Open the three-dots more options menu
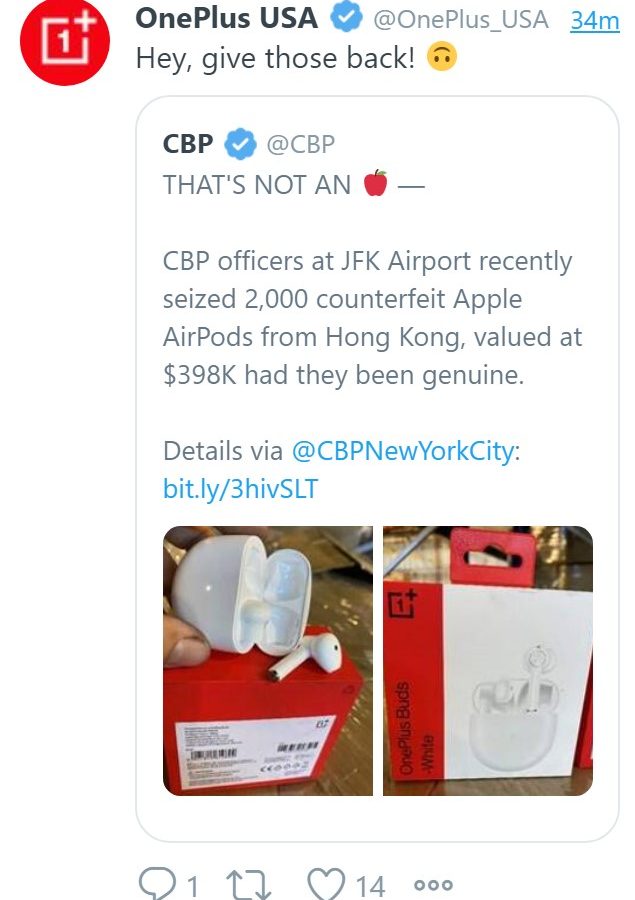The width and height of the screenshot is (635, 900). pos(433,885)
